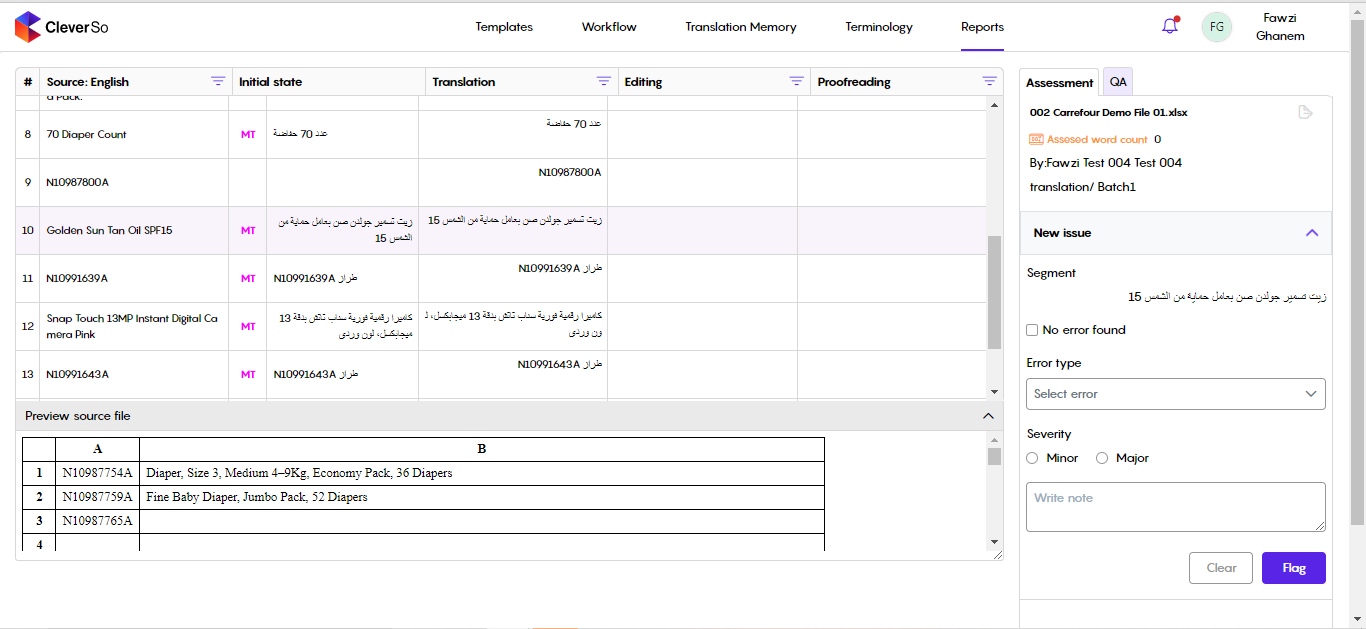Click the Arabic segment text under Segment
The height and width of the screenshot is (629, 1366).
[1227, 297]
